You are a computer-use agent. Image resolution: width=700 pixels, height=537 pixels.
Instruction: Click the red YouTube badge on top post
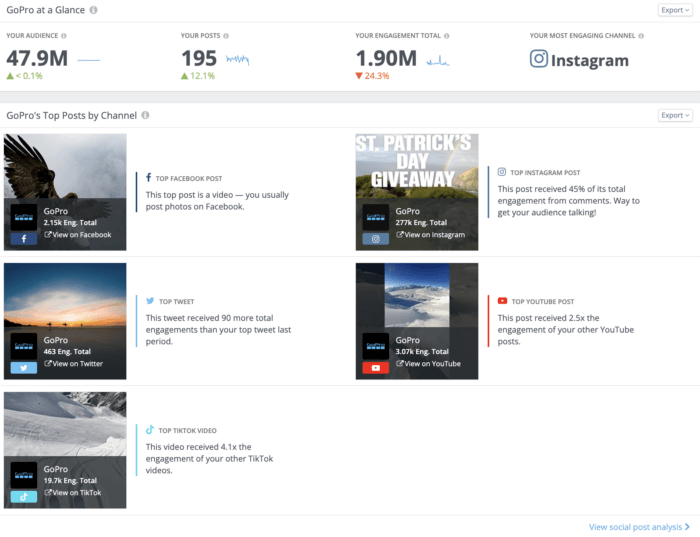tap(374, 367)
